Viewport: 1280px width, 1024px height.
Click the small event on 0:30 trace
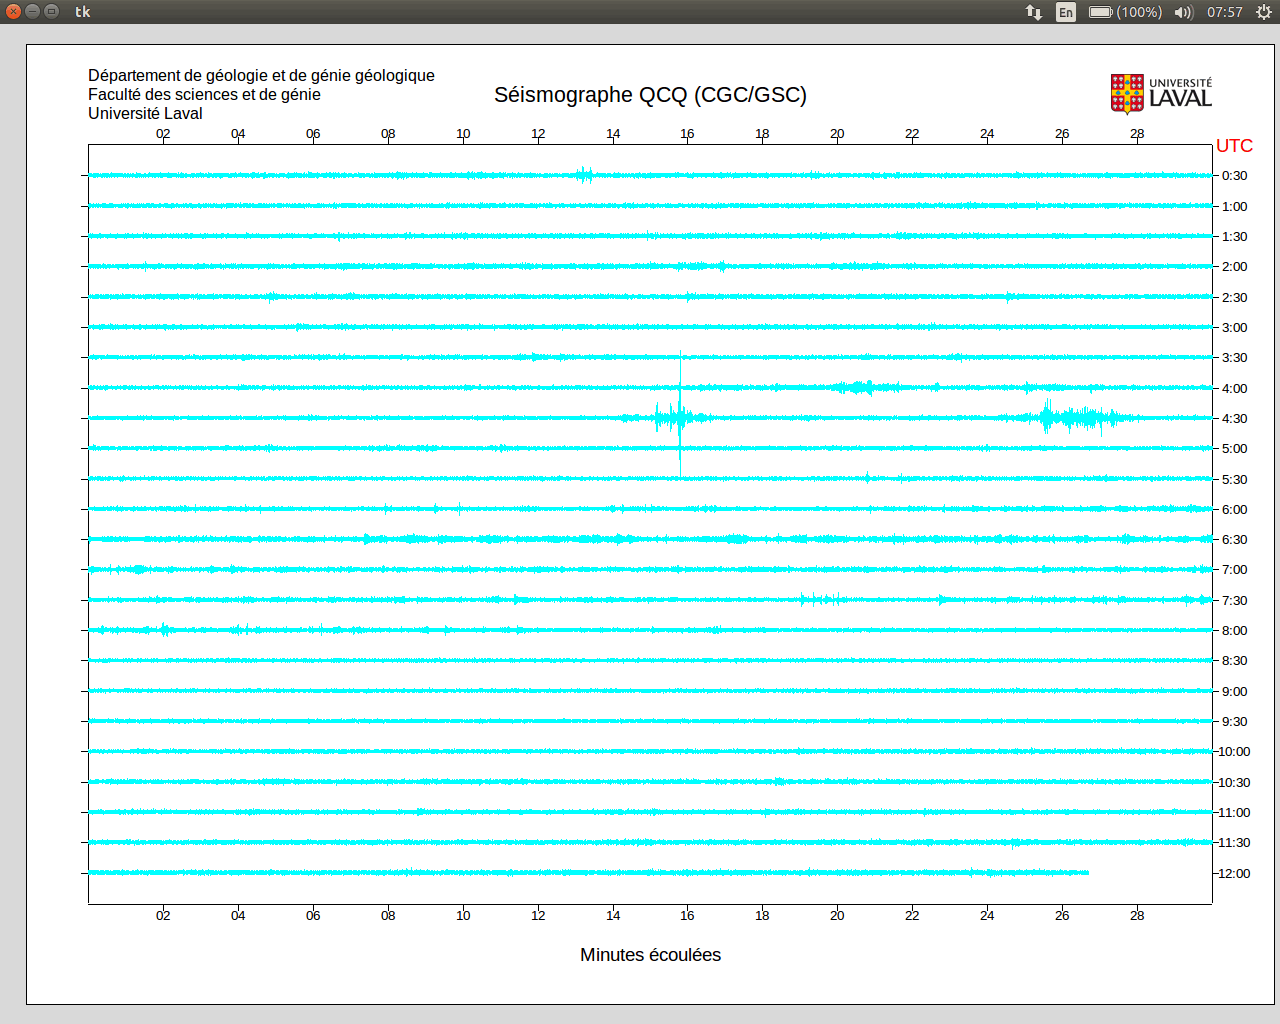click(585, 175)
